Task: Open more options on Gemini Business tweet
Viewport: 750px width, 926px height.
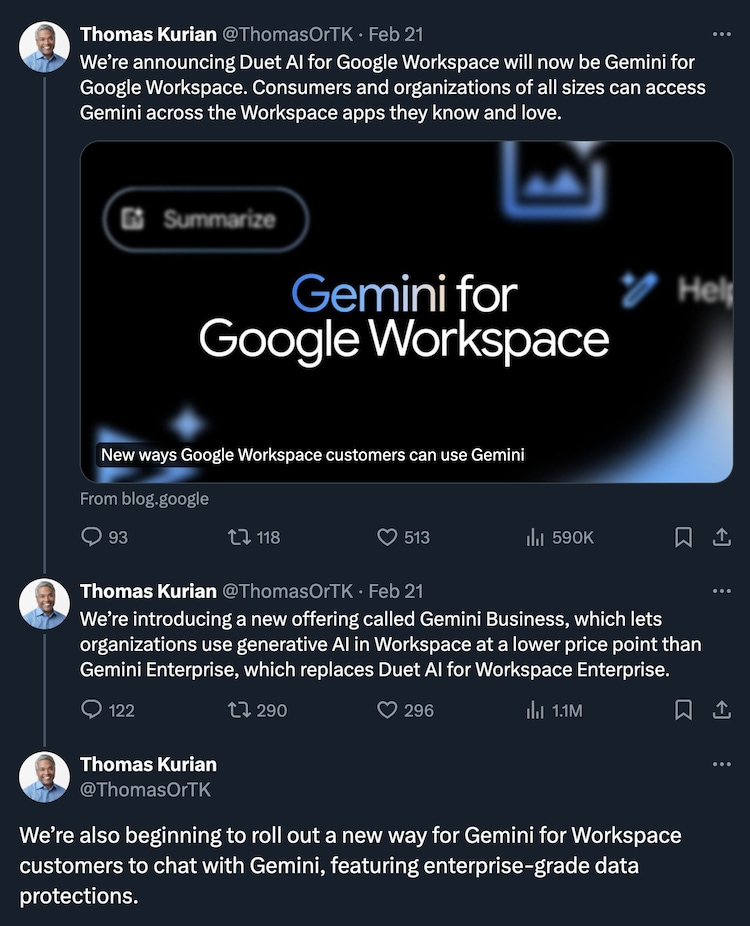Action: [721, 591]
